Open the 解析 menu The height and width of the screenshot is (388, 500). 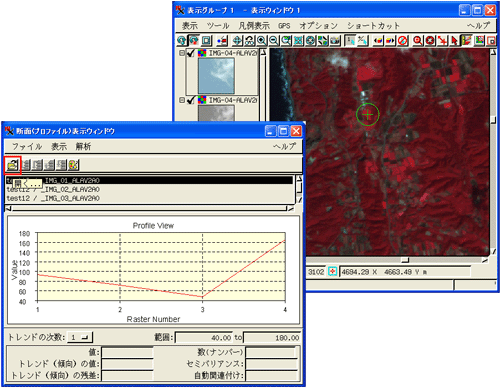[x=83, y=147]
